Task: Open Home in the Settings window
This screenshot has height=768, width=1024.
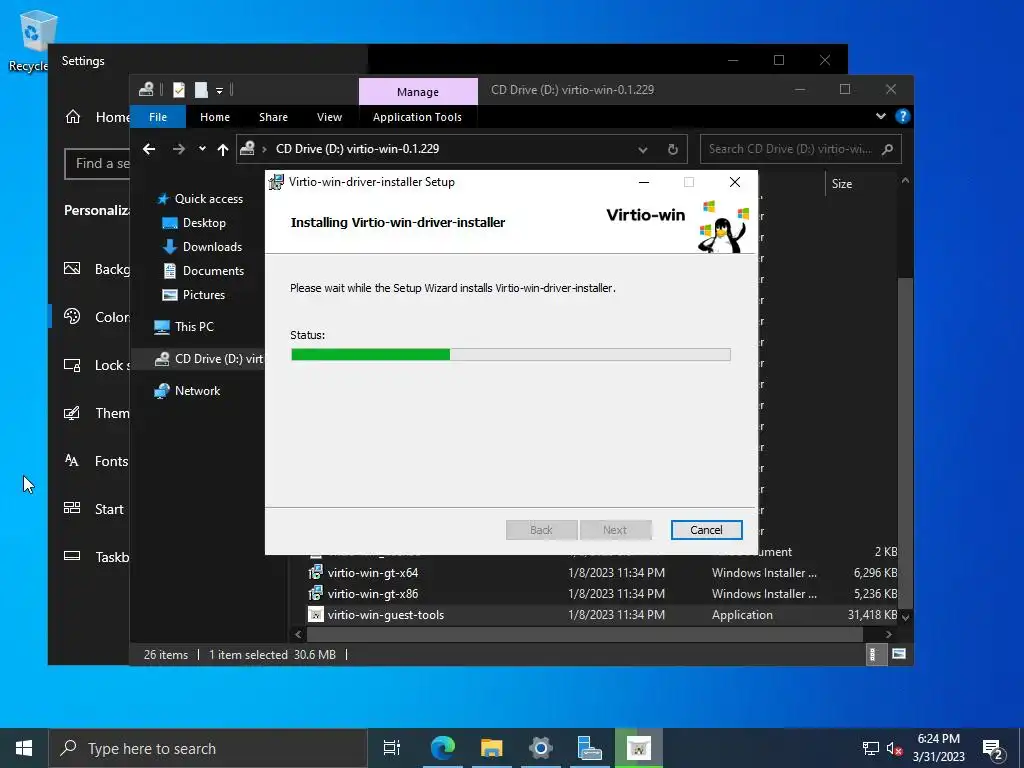Action: [97, 117]
